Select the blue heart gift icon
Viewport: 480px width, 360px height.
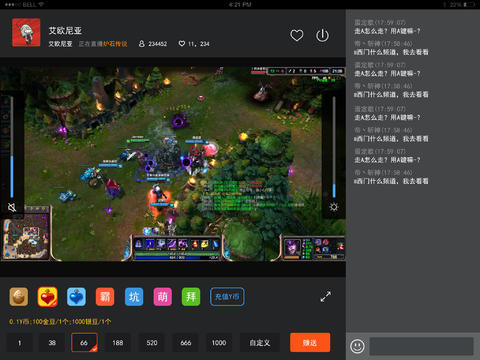pos(76,297)
